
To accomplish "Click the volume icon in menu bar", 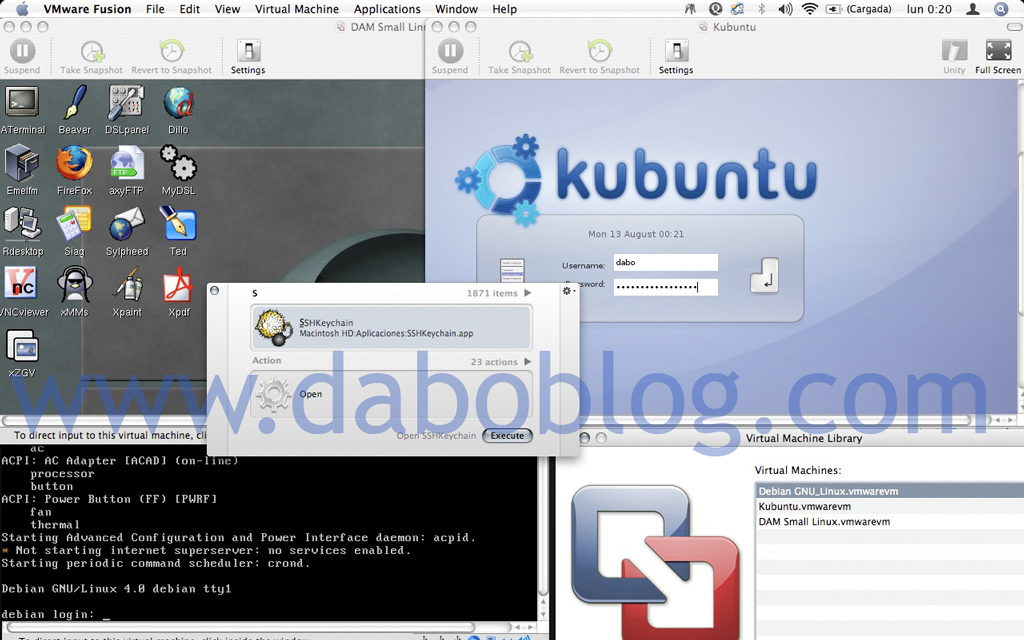I will click(785, 9).
